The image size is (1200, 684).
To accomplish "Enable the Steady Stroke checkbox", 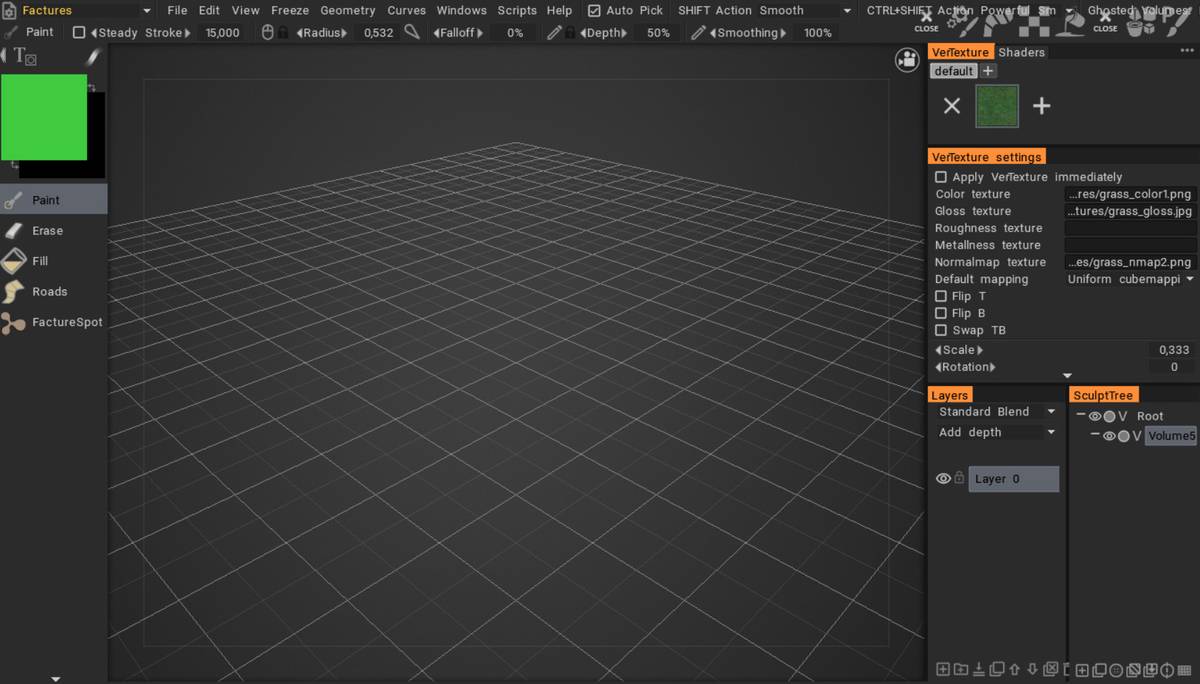I will point(79,32).
